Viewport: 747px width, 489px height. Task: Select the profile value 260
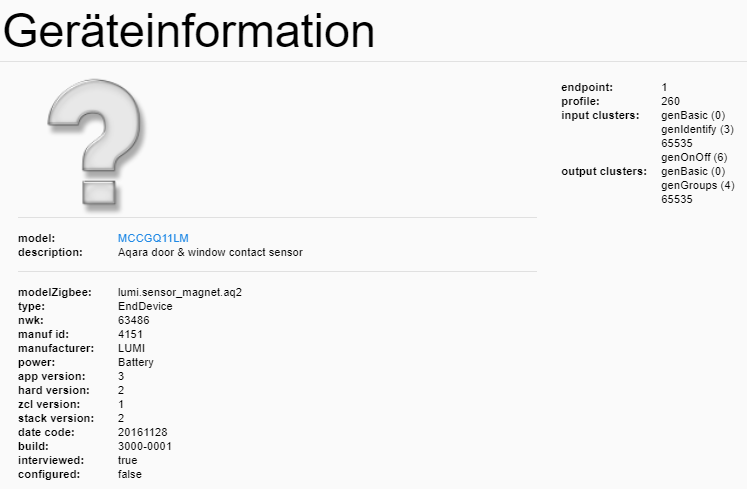pos(670,101)
